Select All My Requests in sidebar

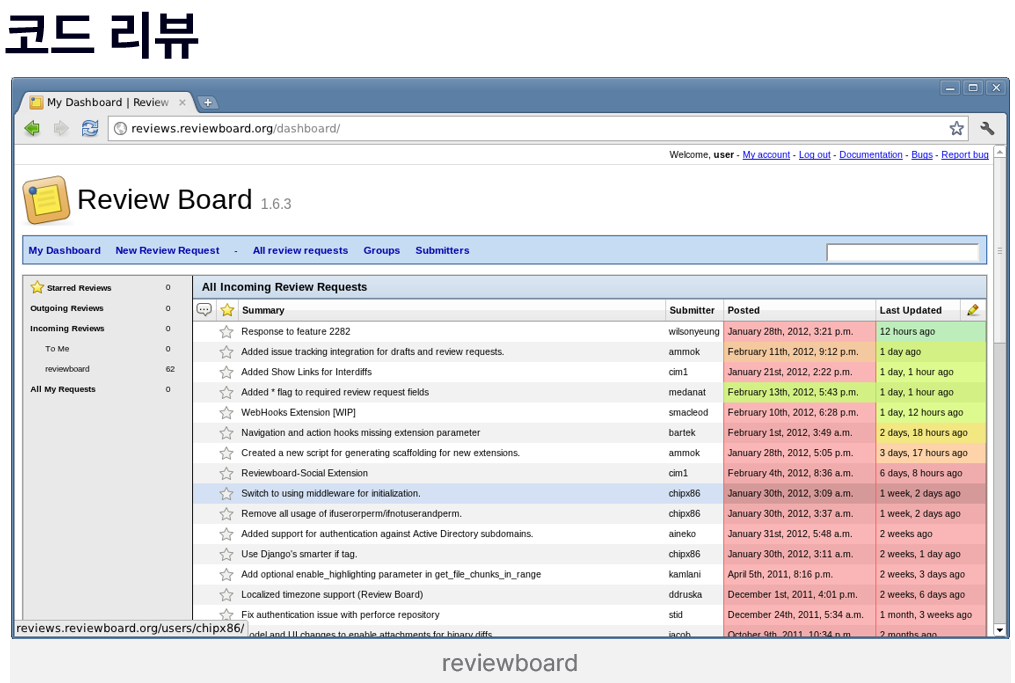63,389
